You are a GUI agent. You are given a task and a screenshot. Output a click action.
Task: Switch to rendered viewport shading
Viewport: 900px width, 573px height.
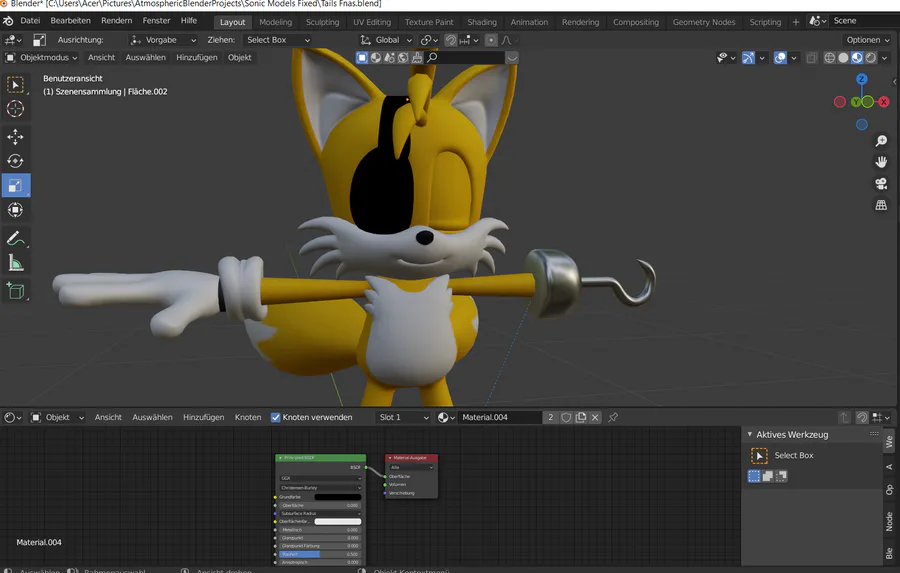point(871,57)
